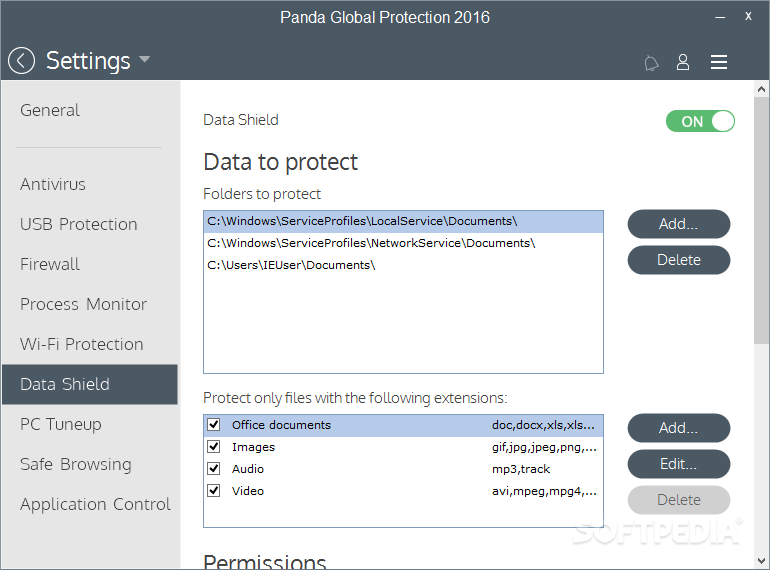Open the user account icon
The width and height of the screenshot is (770, 570).
pyautogui.click(x=683, y=62)
